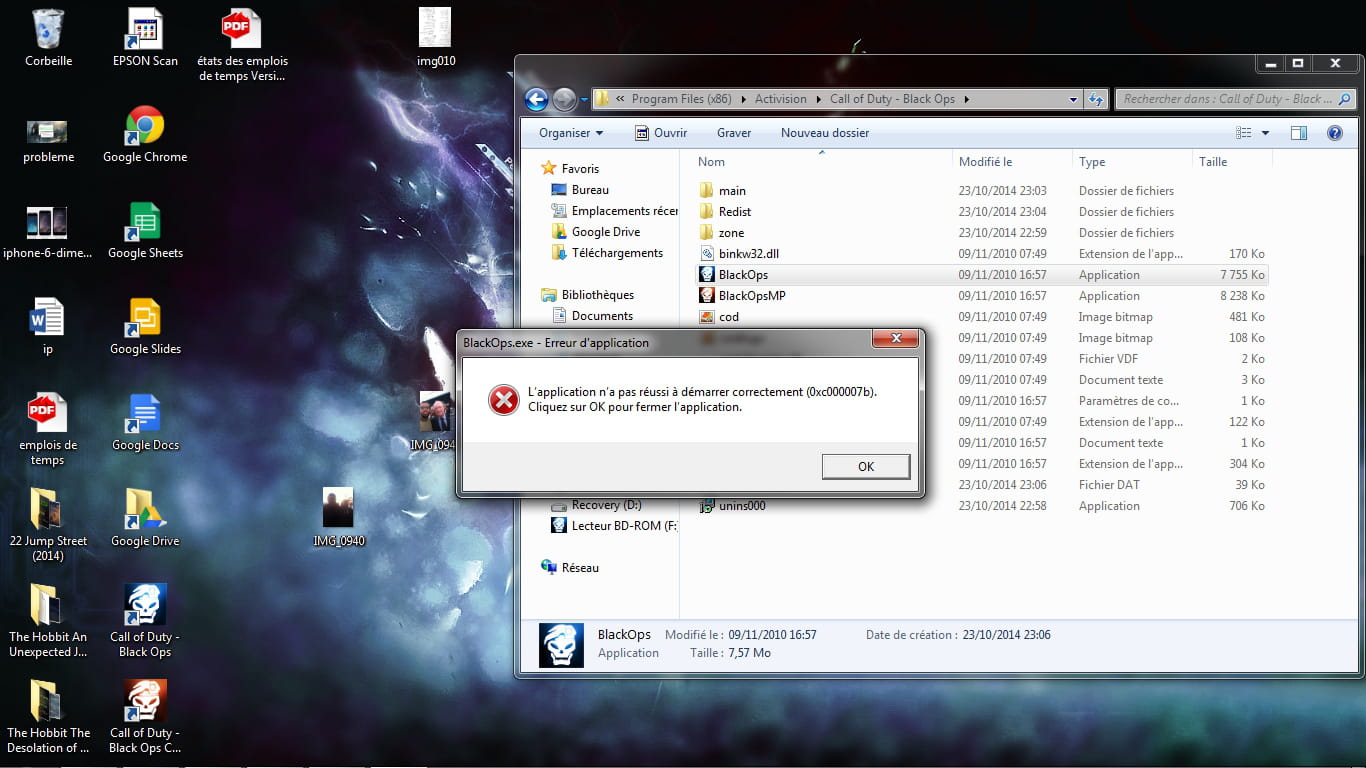The height and width of the screenshot is (768, 1366).
Task: Click Graver in the Explorer toolbar
Action: (x=734, y=133)
